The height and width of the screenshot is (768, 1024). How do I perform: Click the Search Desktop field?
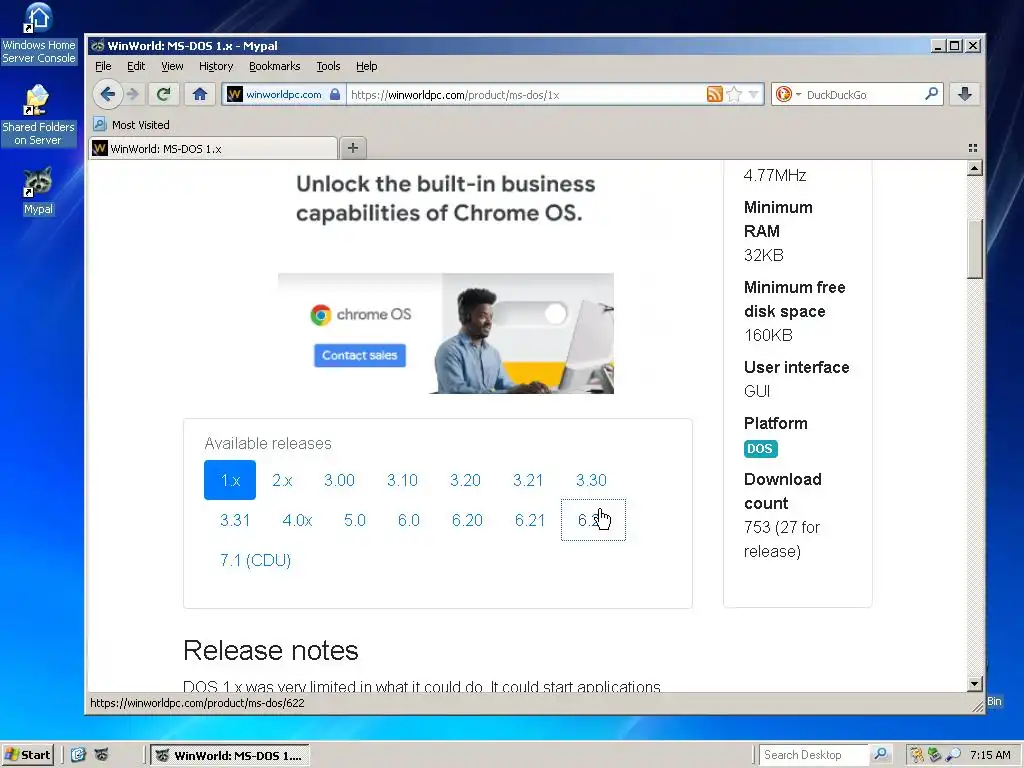pyautogui.click(x=814, y=755)
